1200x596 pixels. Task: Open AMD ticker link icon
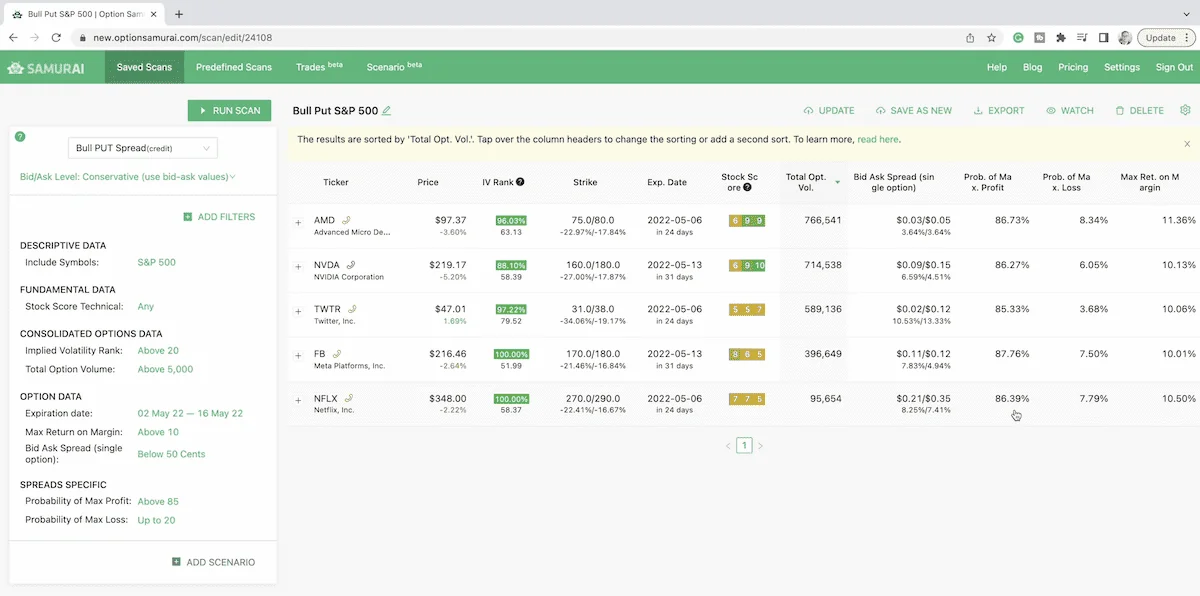coord(347,219)
